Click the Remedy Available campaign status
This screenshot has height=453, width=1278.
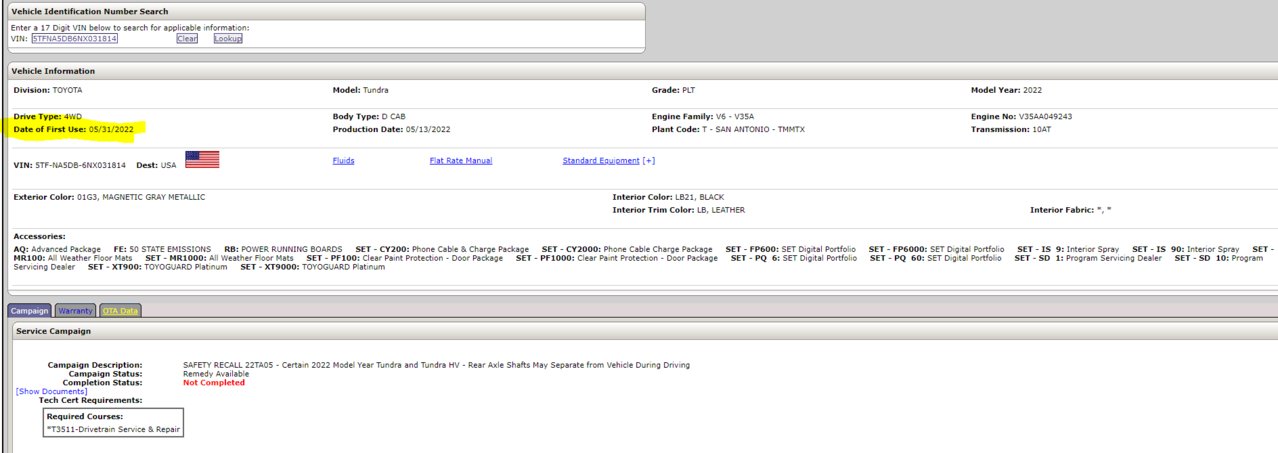point(217,373)
